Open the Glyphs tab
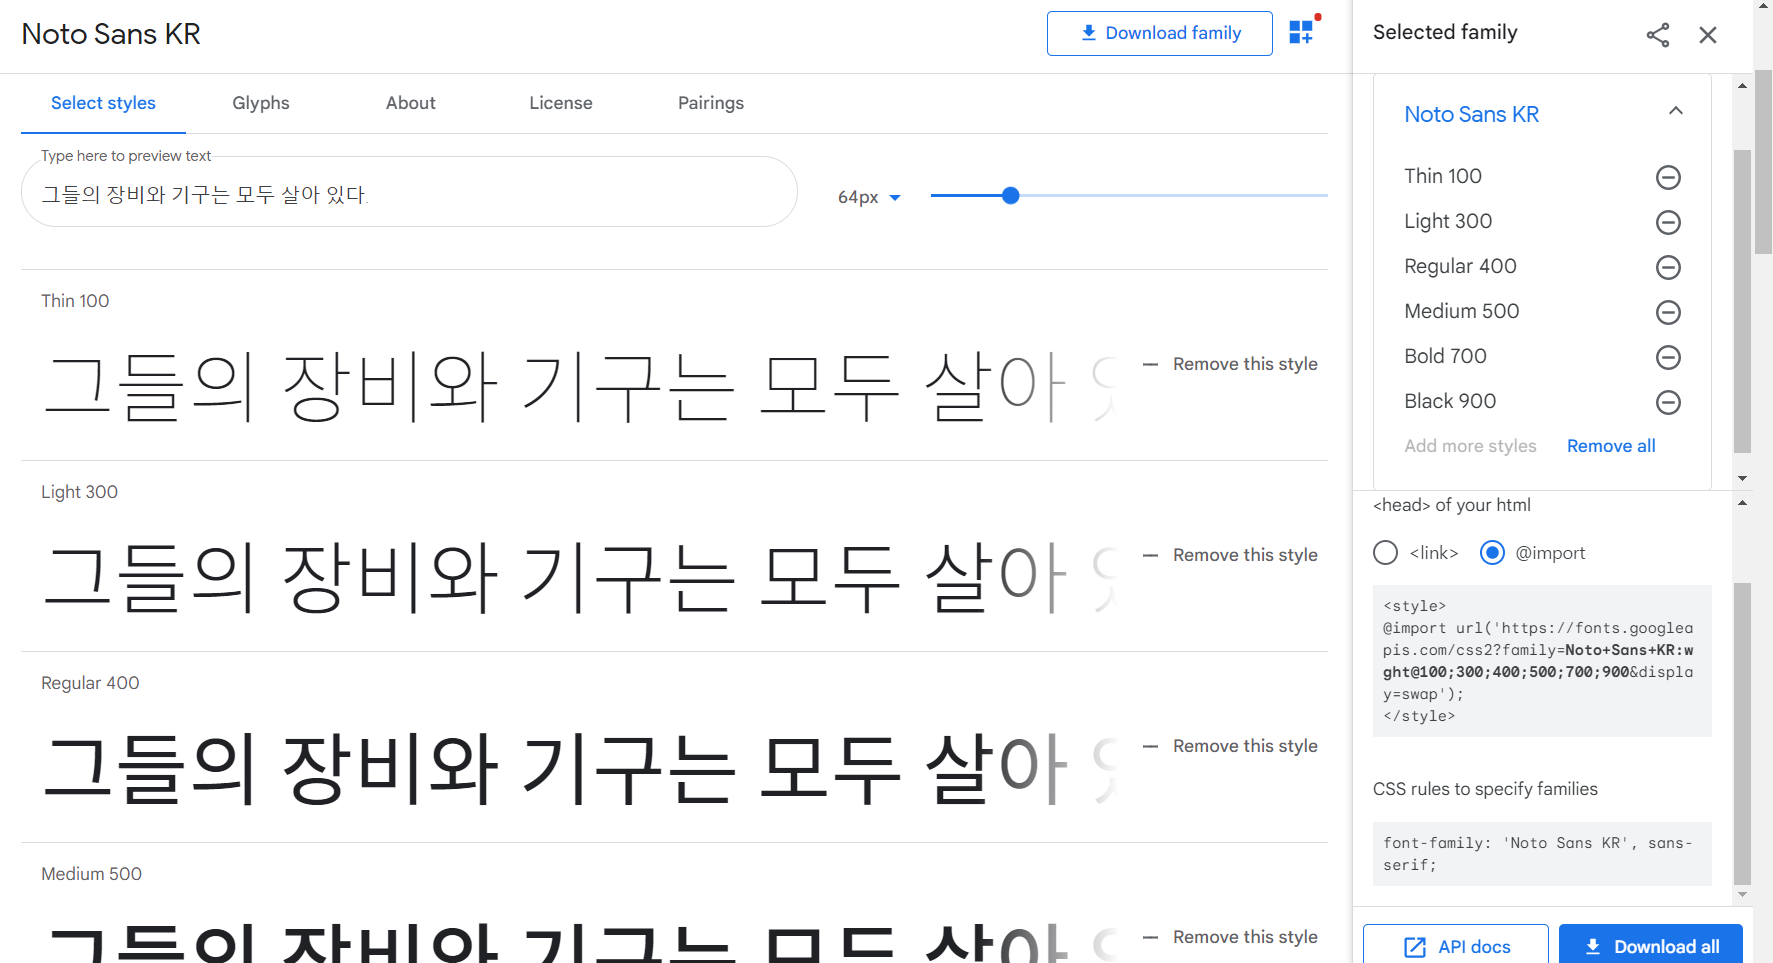 [261, 103]
